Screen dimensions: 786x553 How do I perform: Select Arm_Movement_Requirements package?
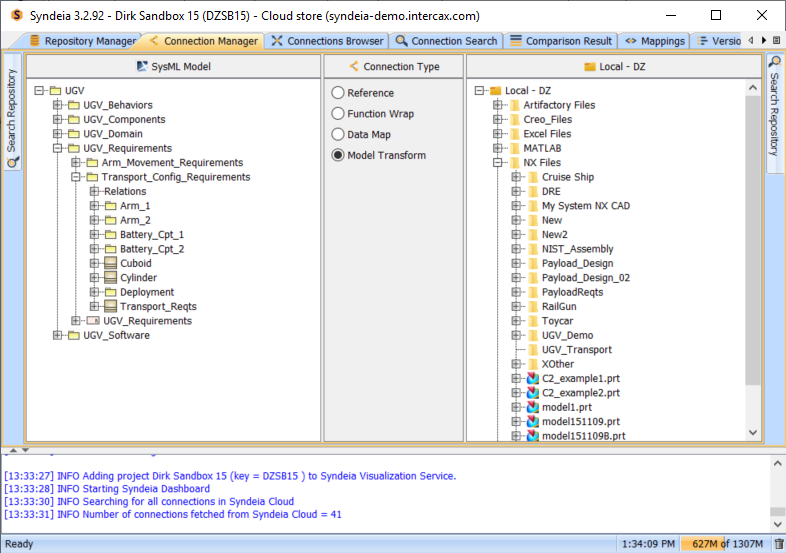pyautogui.click(x=172, y=162)
